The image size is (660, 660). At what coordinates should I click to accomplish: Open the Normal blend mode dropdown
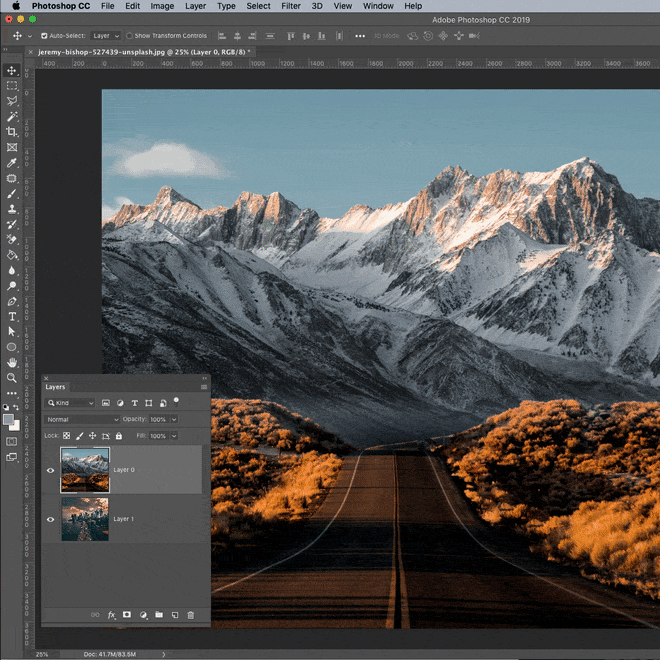point(82,419)
